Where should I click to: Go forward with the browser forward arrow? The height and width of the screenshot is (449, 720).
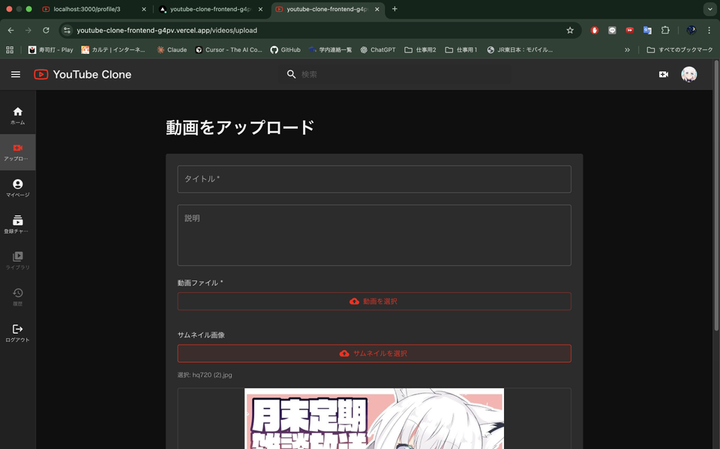[28, 30]
